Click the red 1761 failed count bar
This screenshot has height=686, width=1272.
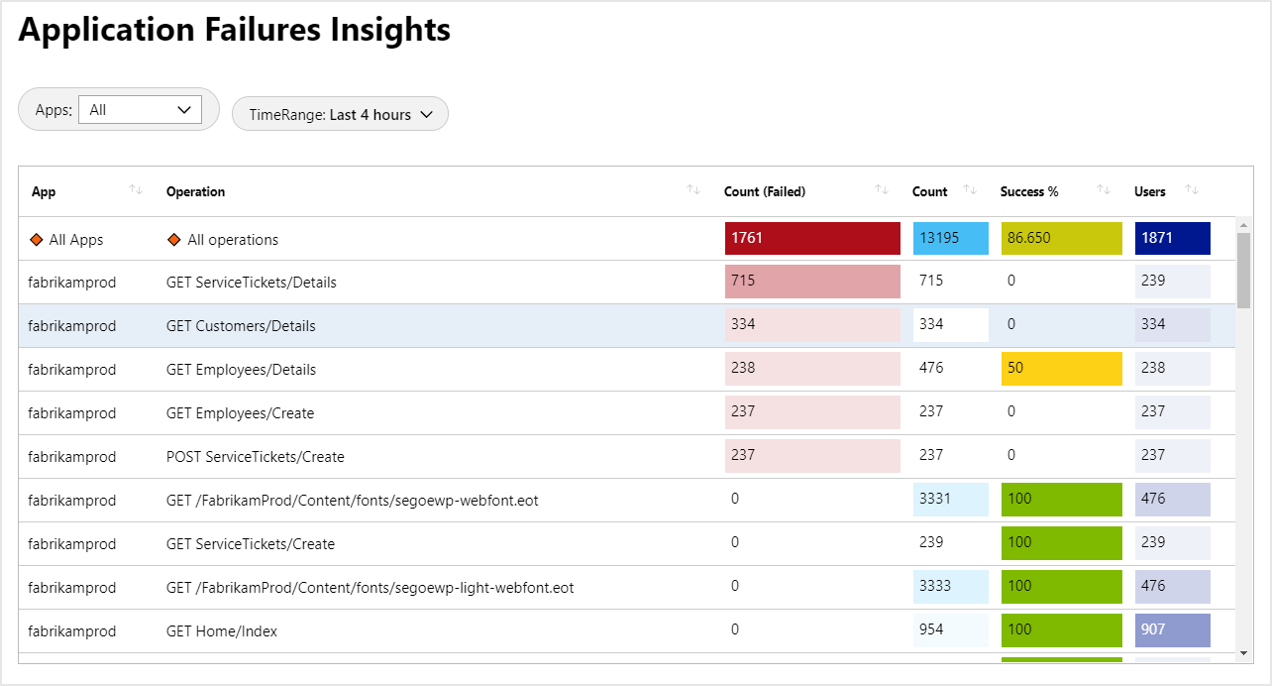click(812, 239)
